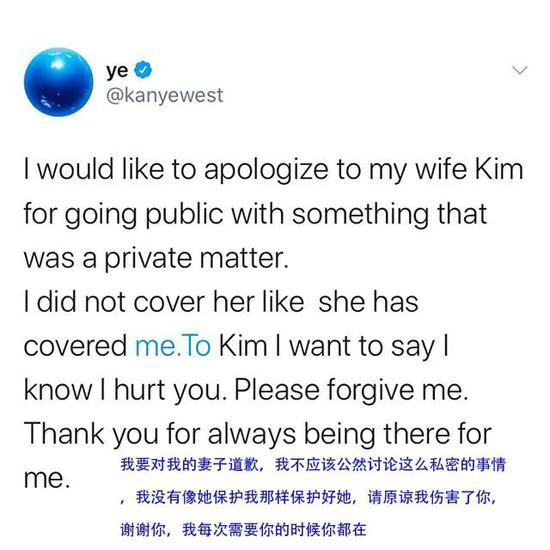Click the word "covered" before the link
Screen dimensions: 550x550
75,346
